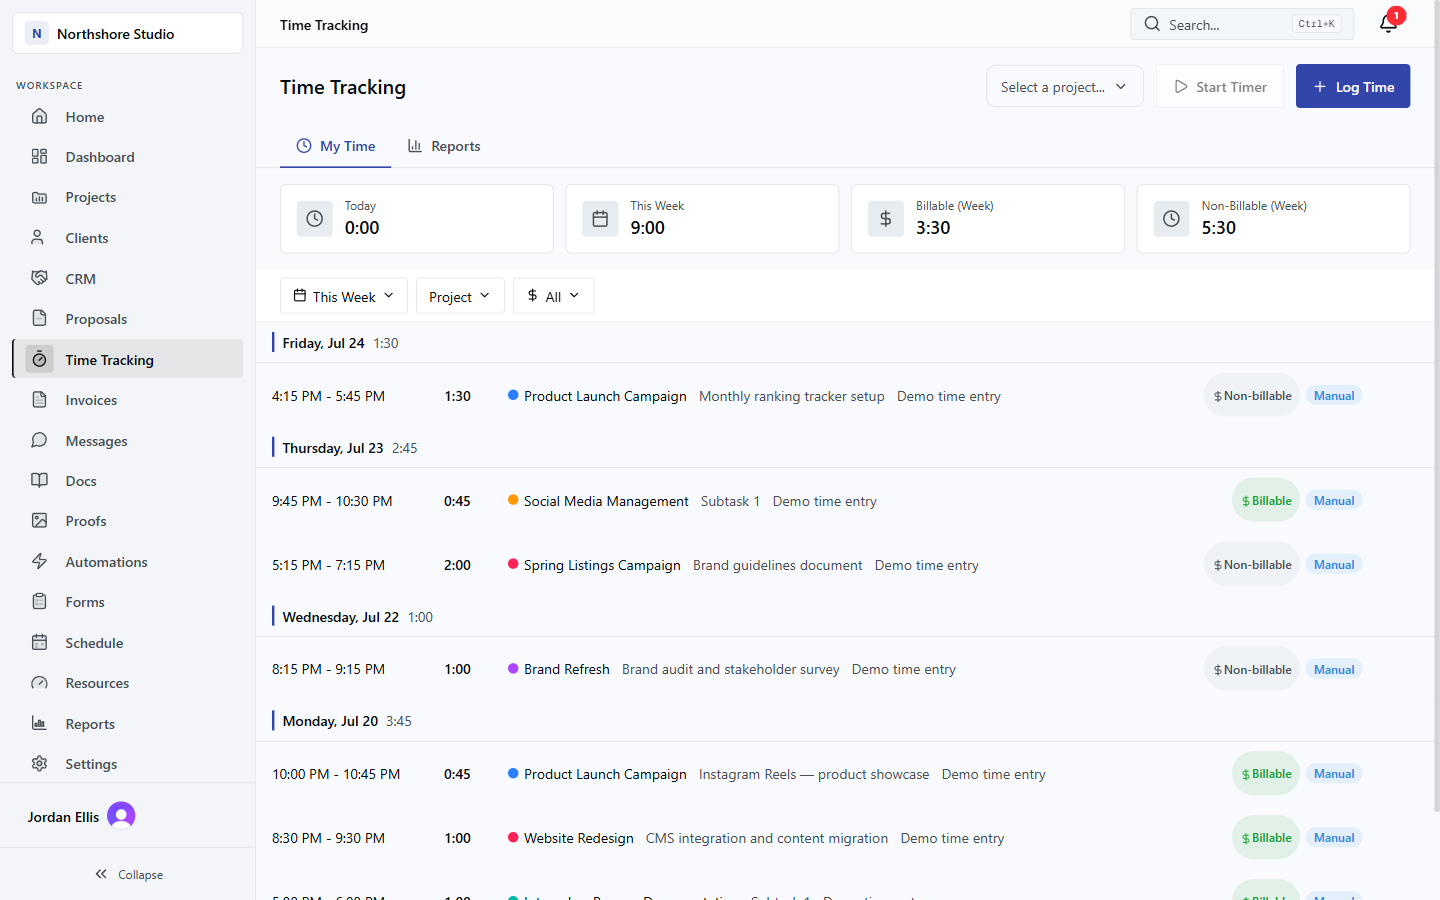The width and height of the screenshot is (1440, 900).
Task: Click the Home sidebar icon
Action: coord(39,117)
